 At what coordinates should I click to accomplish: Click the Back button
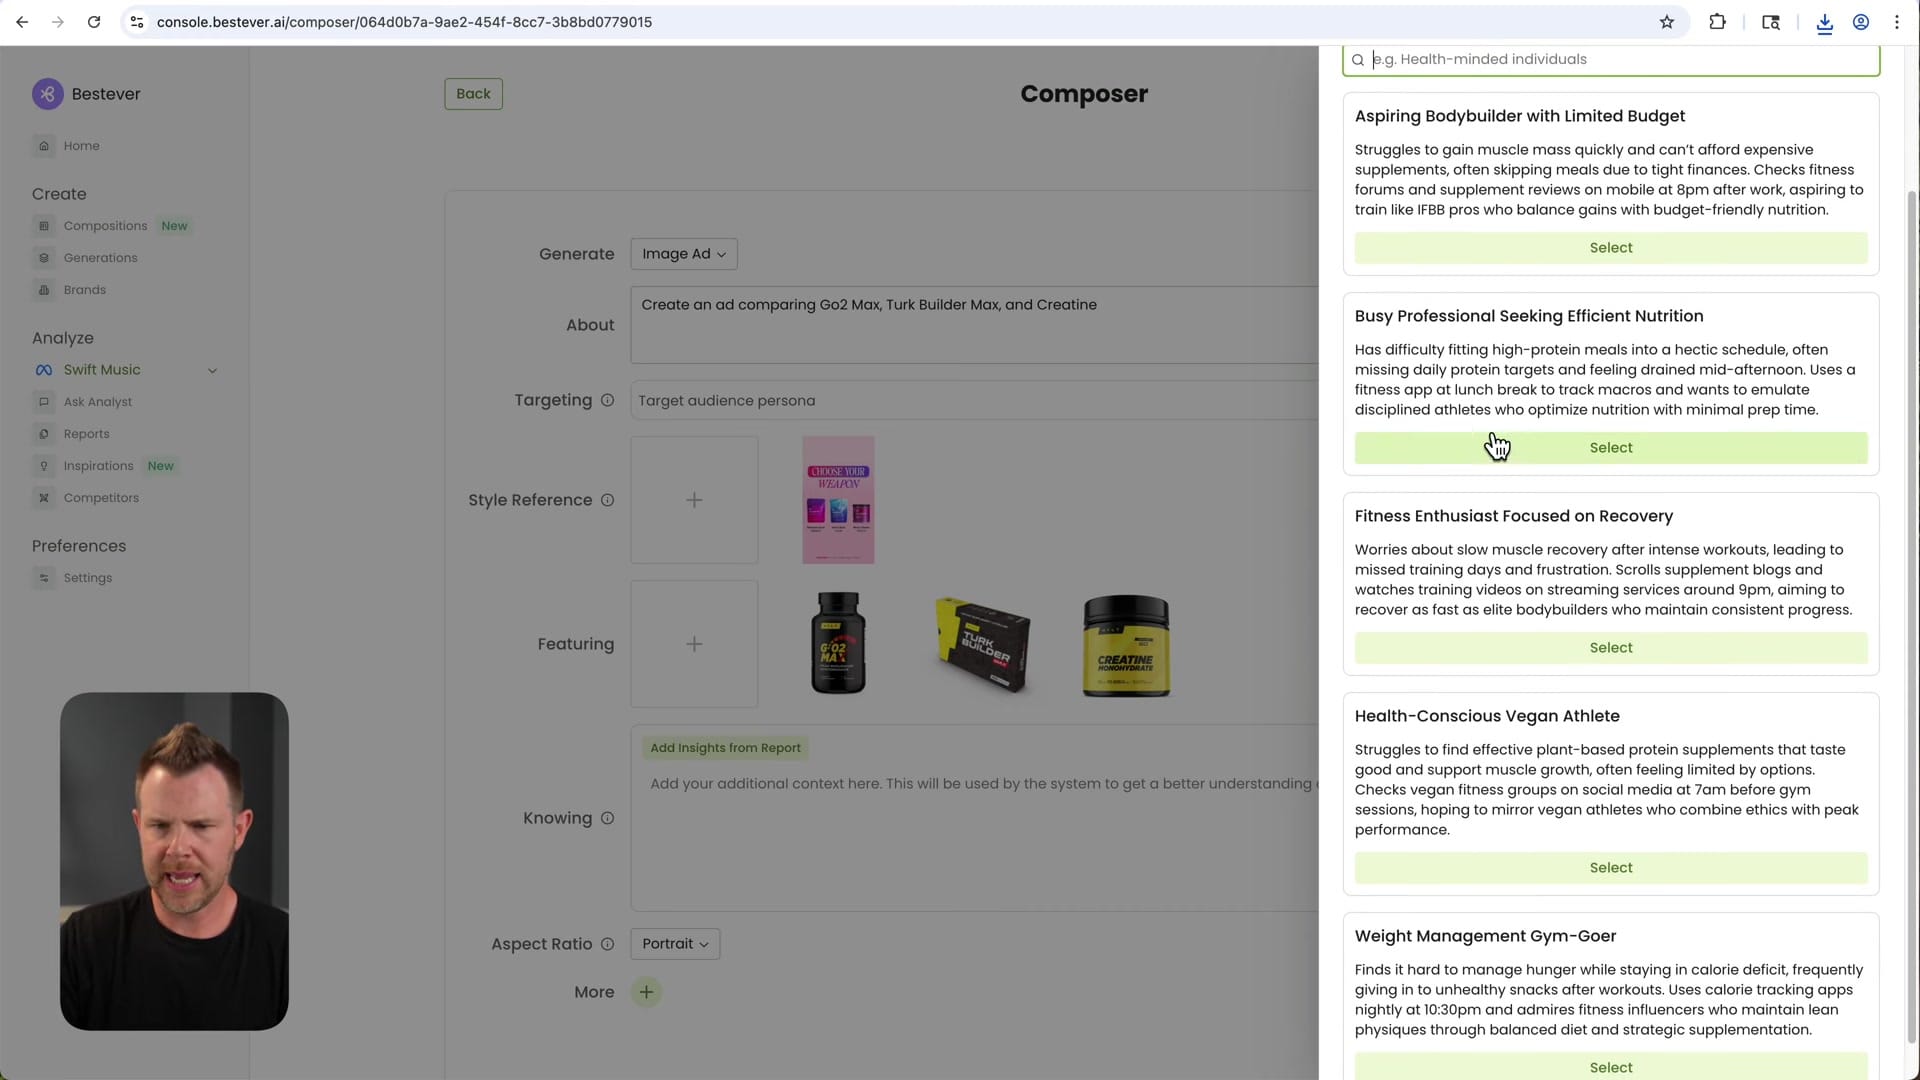[x=473, y=94]
